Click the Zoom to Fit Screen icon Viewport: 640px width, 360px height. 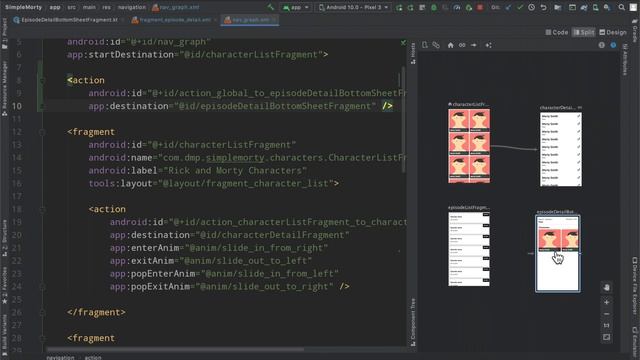pyautogui.click(x=607, y=337)
